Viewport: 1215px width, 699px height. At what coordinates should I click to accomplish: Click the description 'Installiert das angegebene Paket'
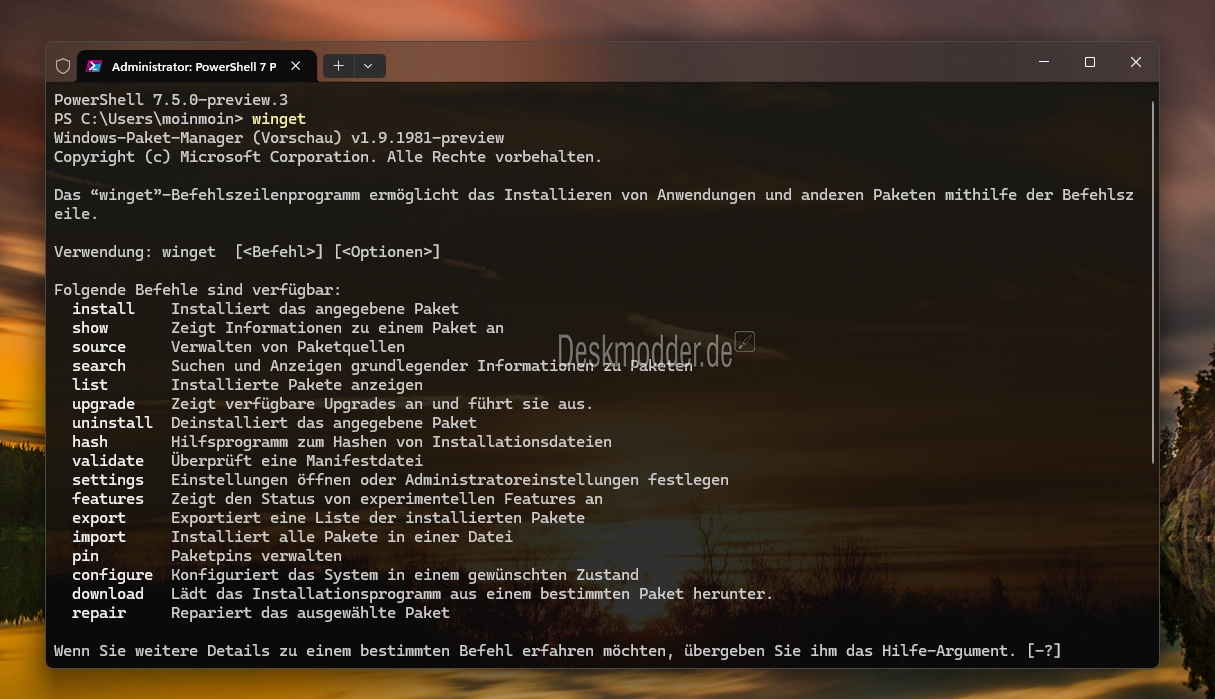pos(315,309)
